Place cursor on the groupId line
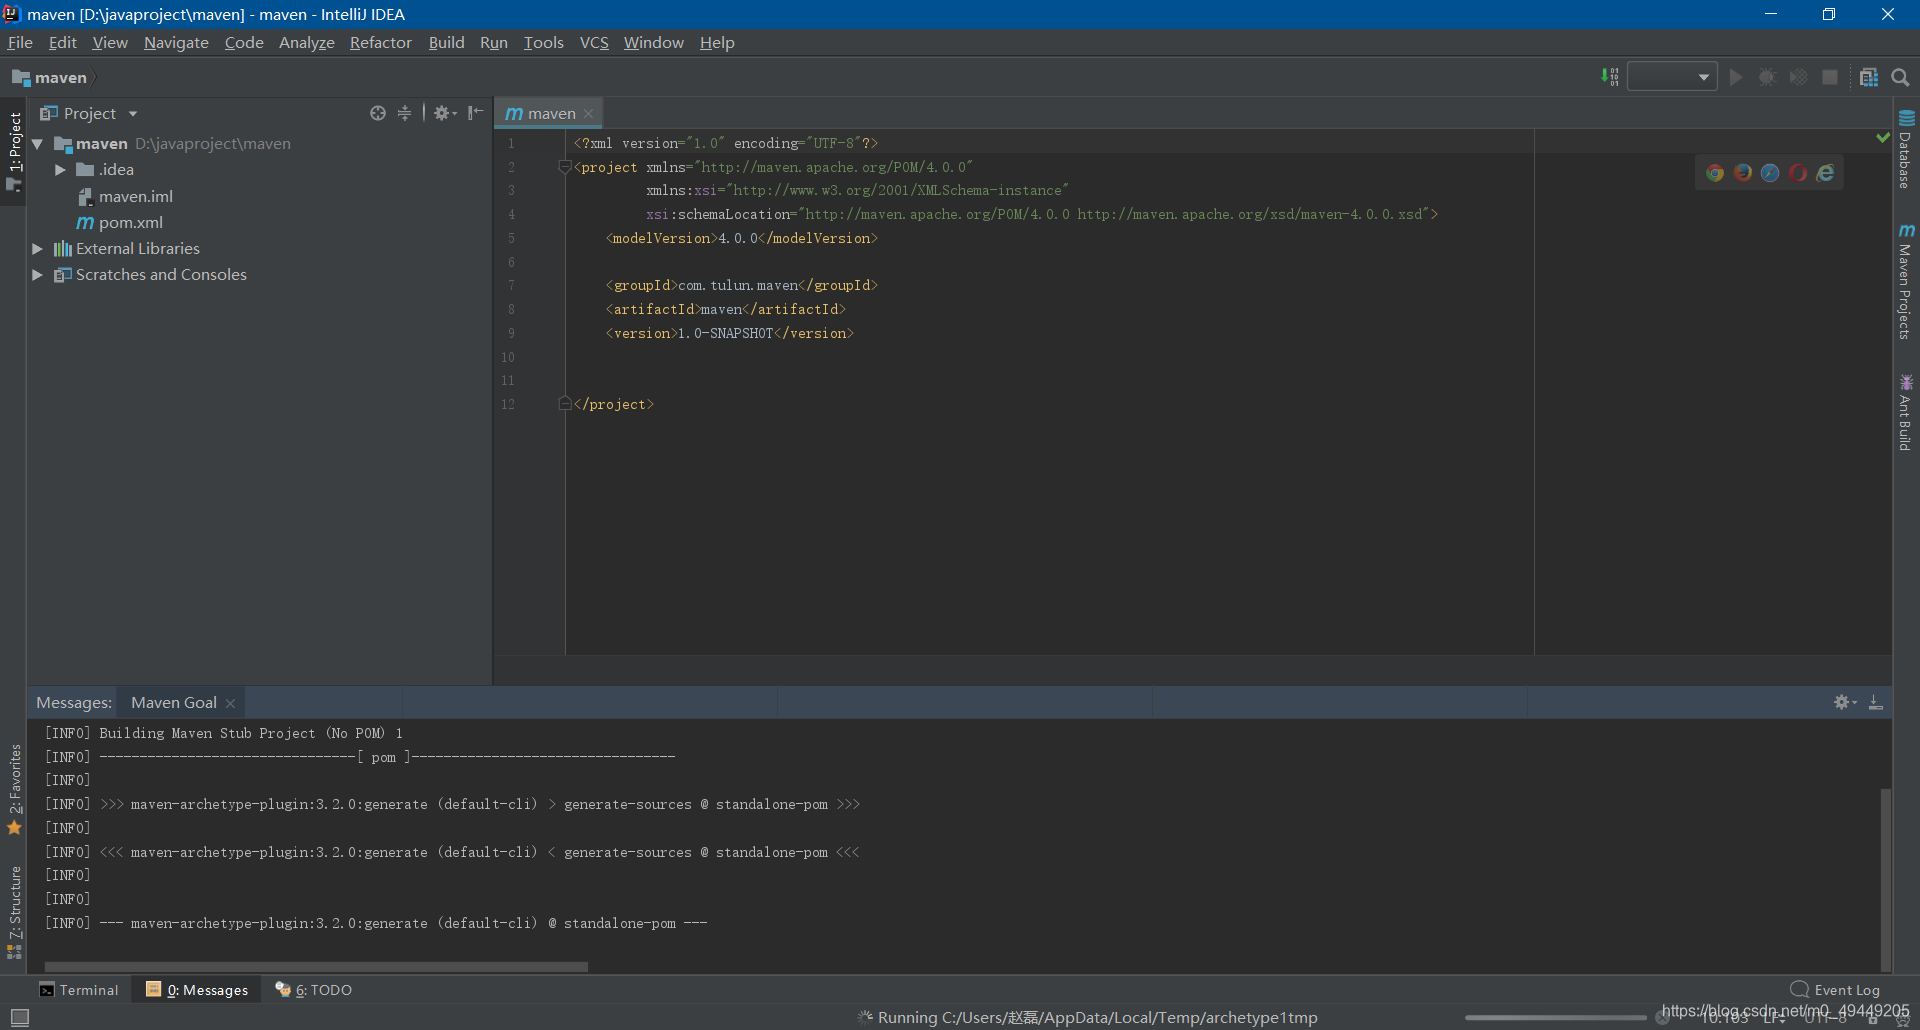This screenshot has height=1030, width=1920. tap(741, 285)
